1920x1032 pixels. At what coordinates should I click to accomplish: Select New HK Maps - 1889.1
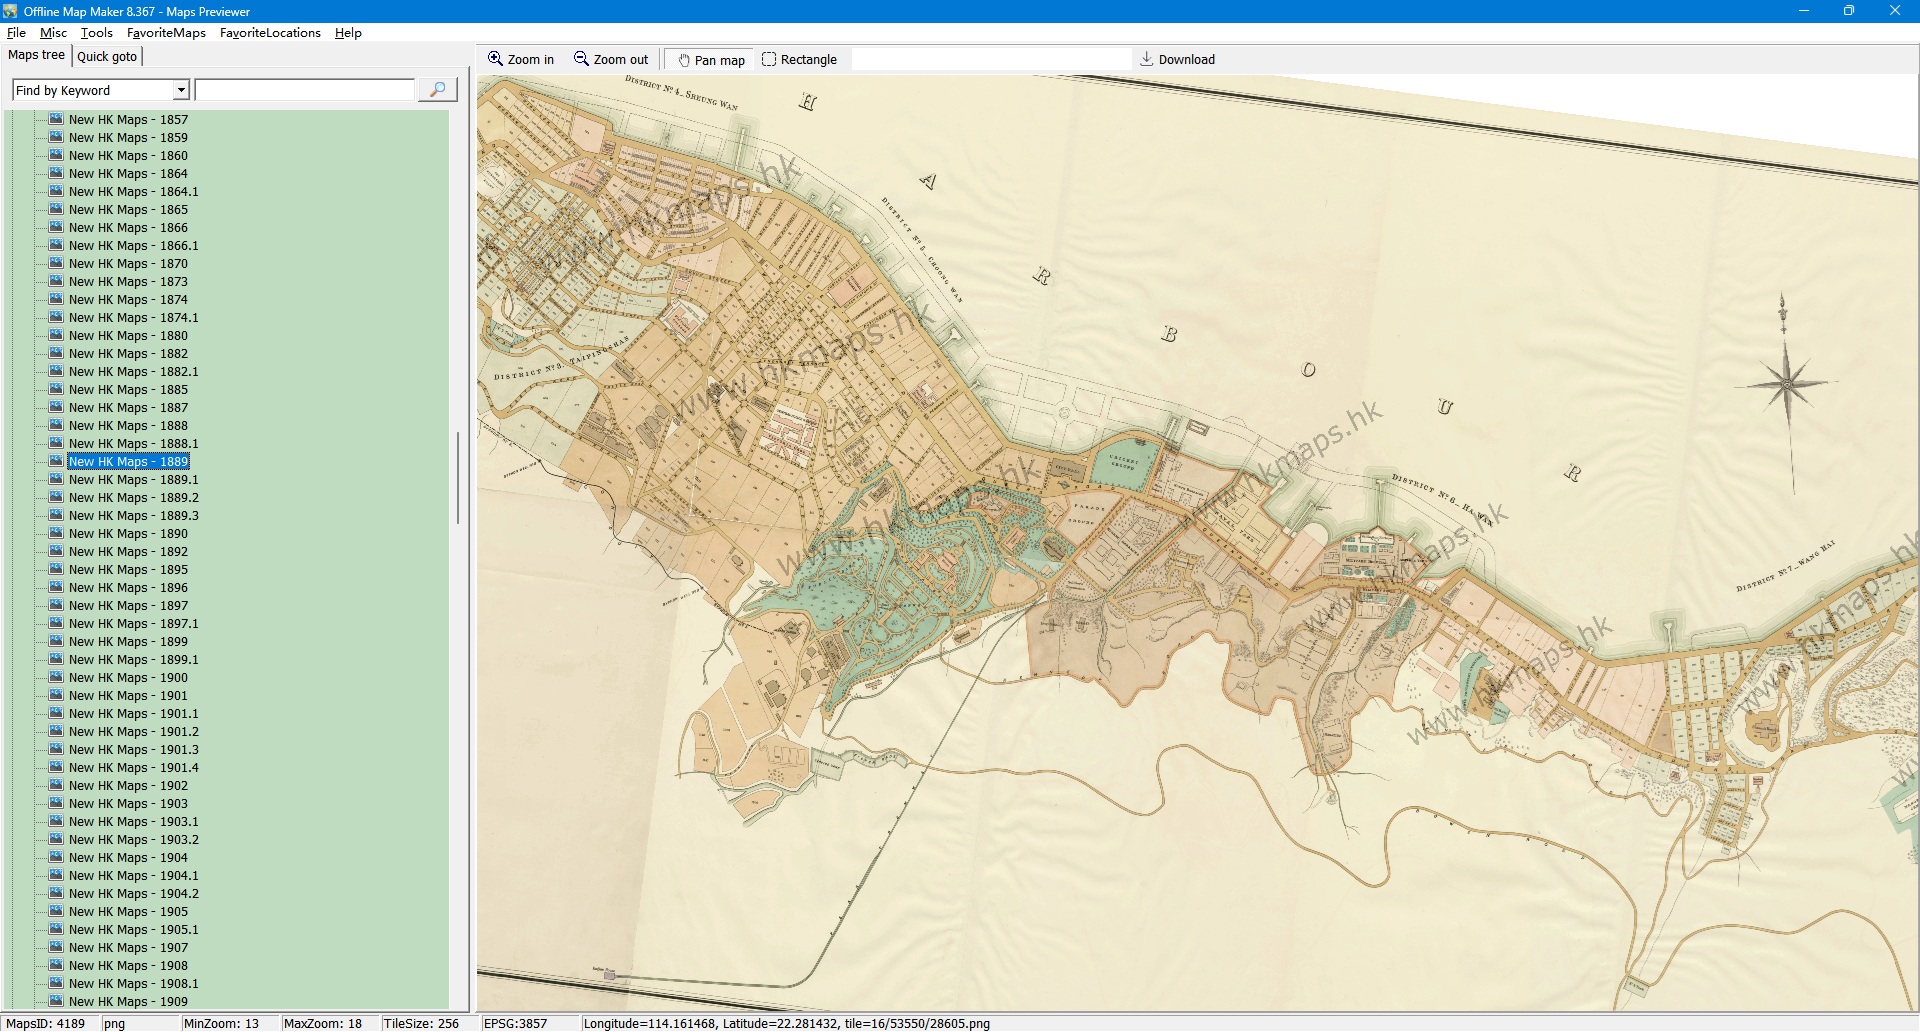click(133, 480)
